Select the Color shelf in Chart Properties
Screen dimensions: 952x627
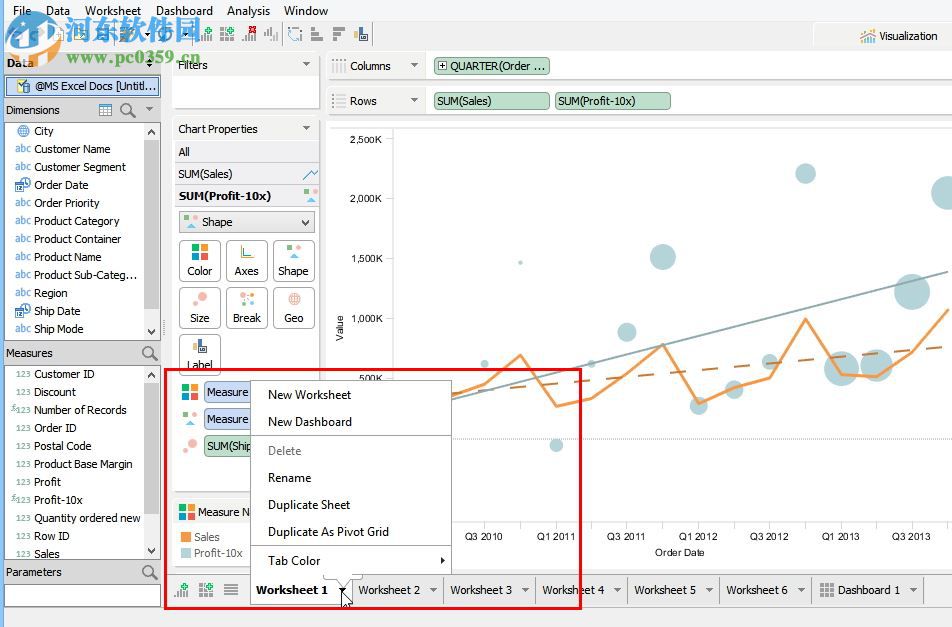coord(199,260)
